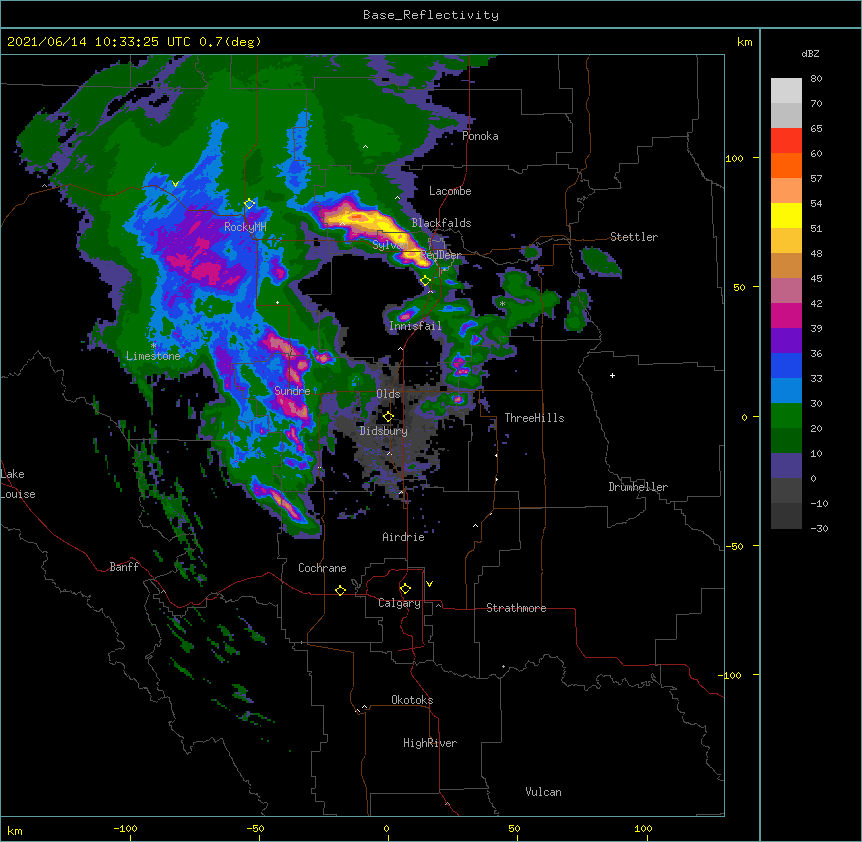Click the km label at top right
Viewport: 862px width, 842px height.
coord(744,42)
